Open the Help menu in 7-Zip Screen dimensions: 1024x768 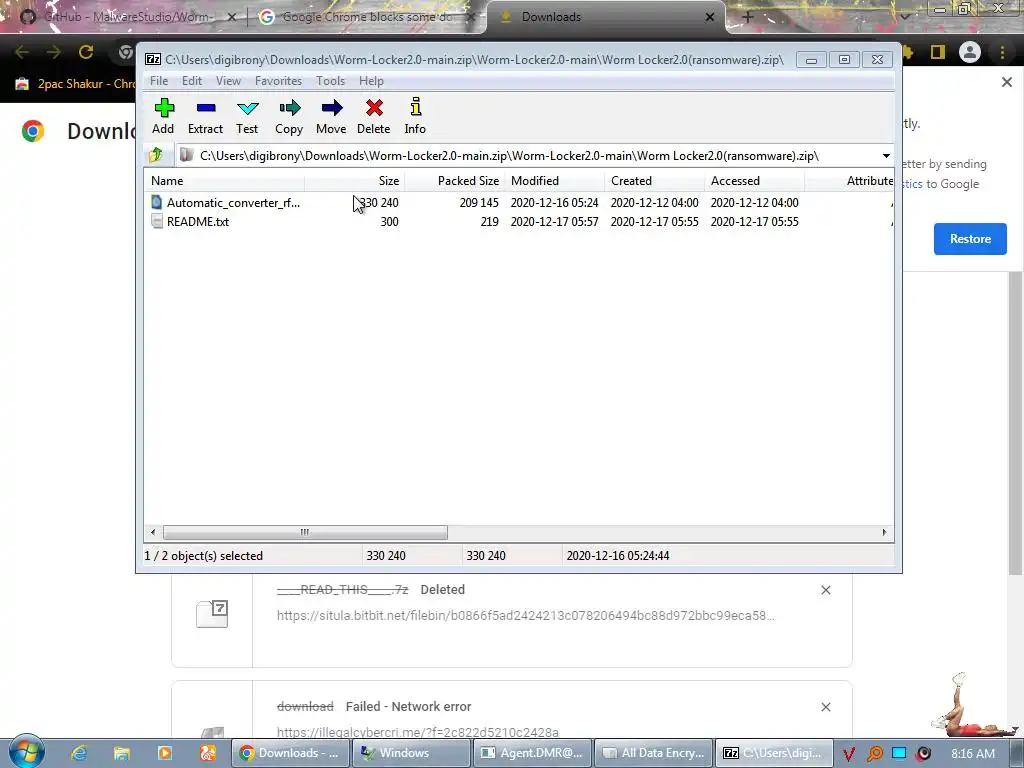pos(371,81)
